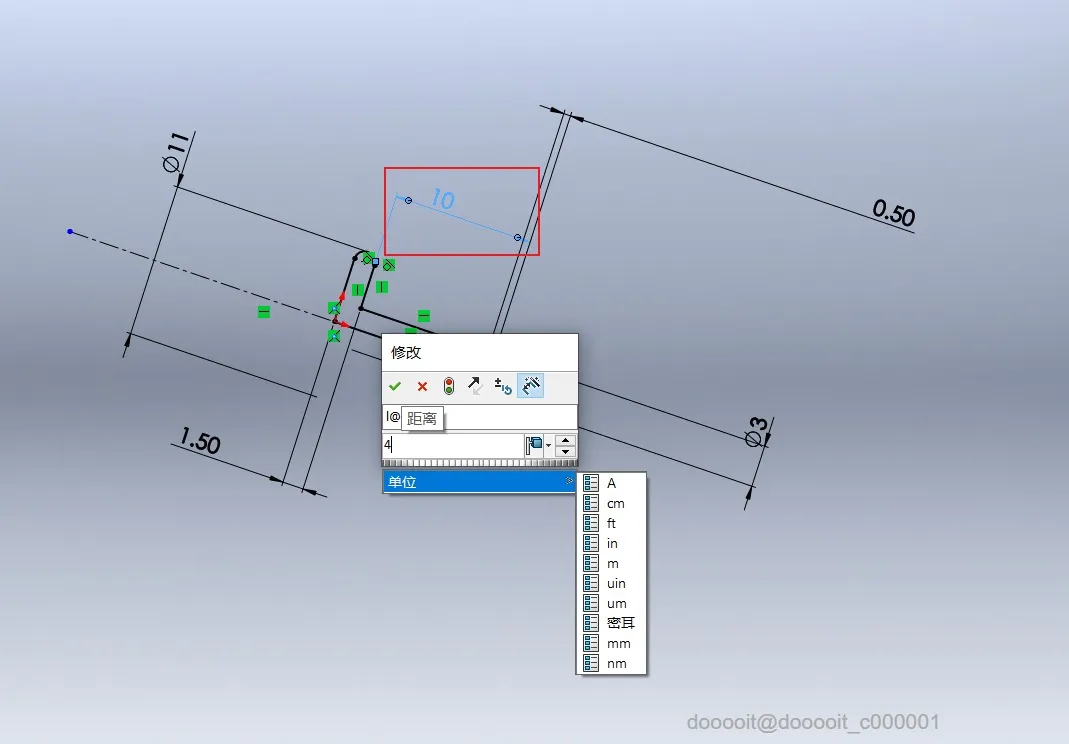Image resolution: width=1069 pixels, height=744 pixels.
Task: Select the blue 10 dimension in sketch
Action: [x=443, y=199]
